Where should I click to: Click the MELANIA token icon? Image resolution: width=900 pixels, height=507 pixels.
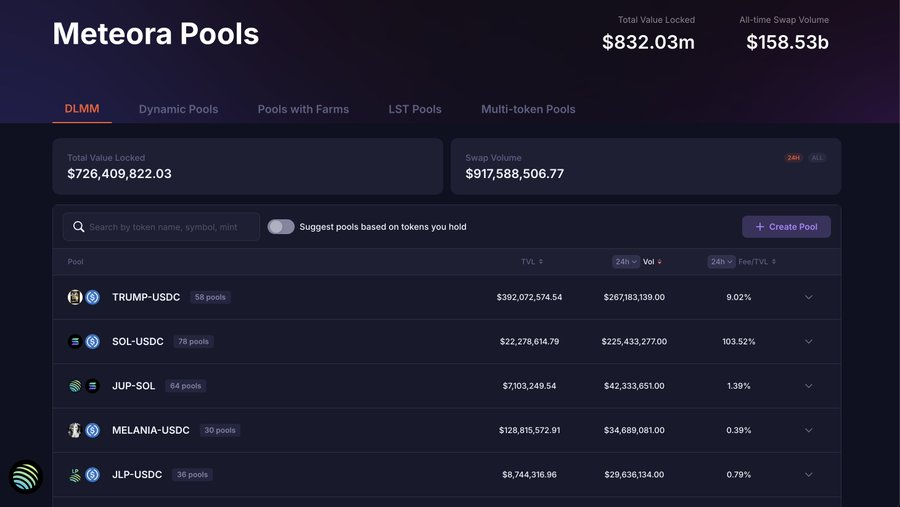75,430
